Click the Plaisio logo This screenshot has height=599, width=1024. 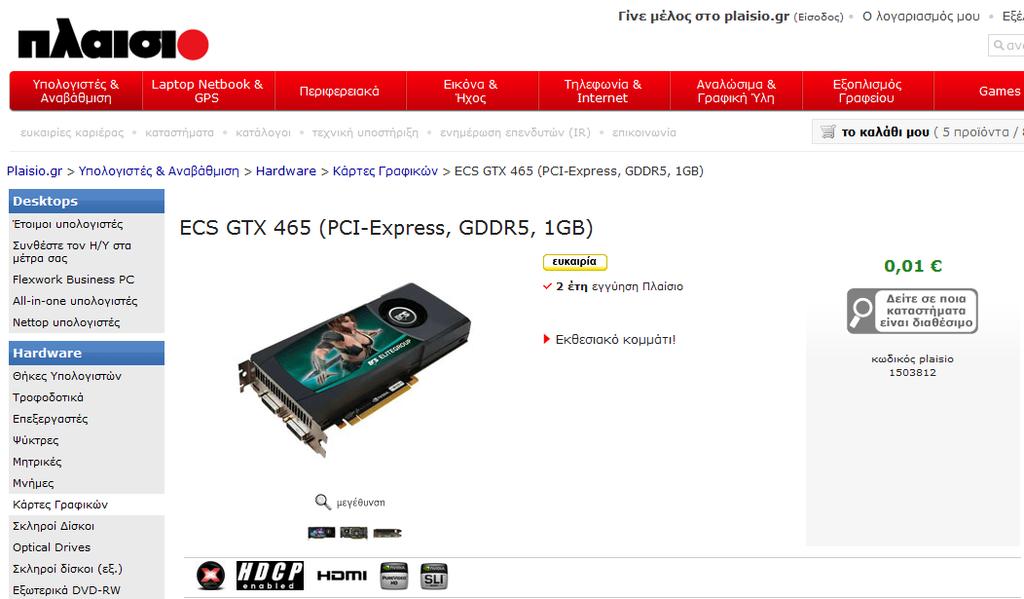[113, 40]
